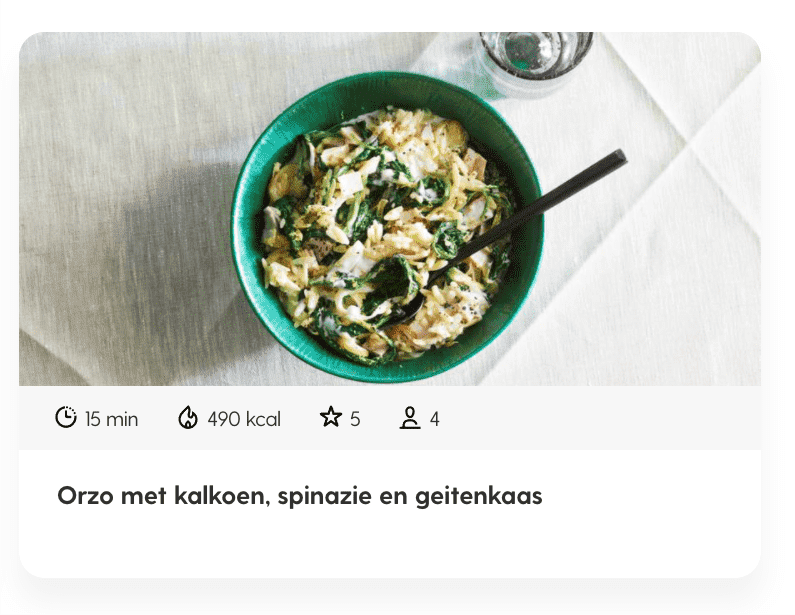Click the empty gray info bar area
This screenshot has width=795, height=615.
point(598,418)
